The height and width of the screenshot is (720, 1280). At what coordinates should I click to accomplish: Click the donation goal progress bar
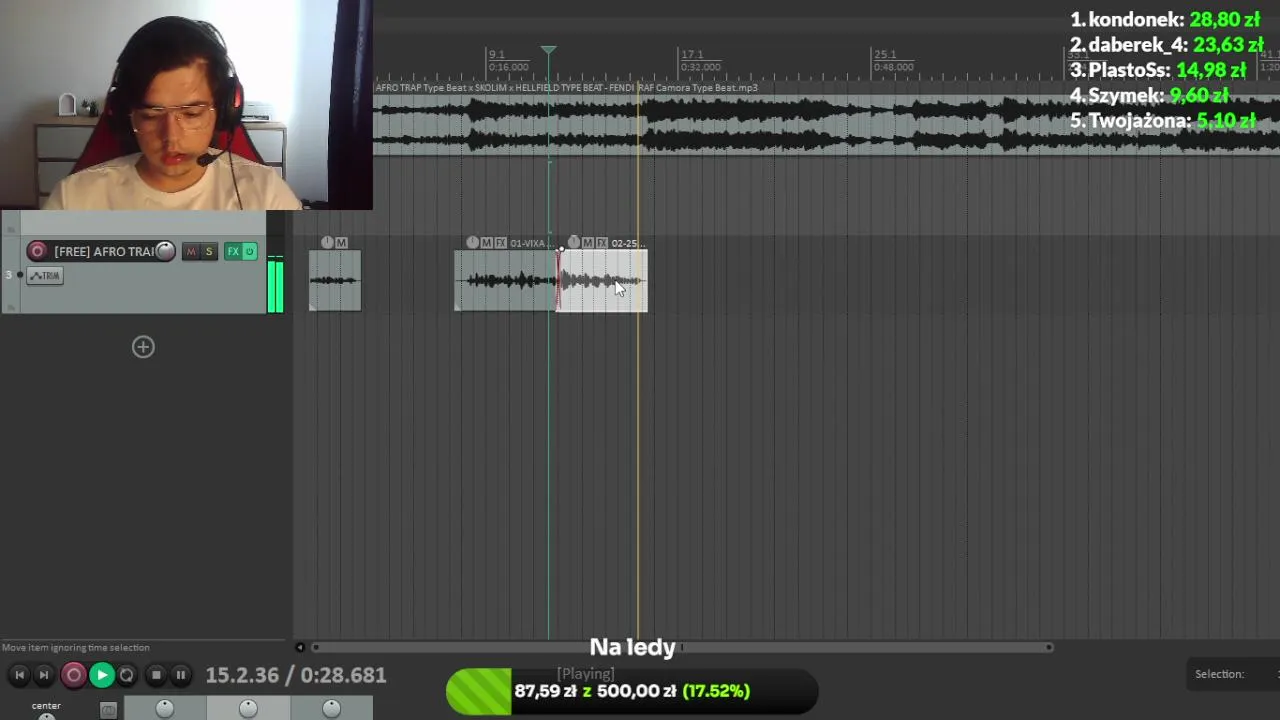point(632,691)
